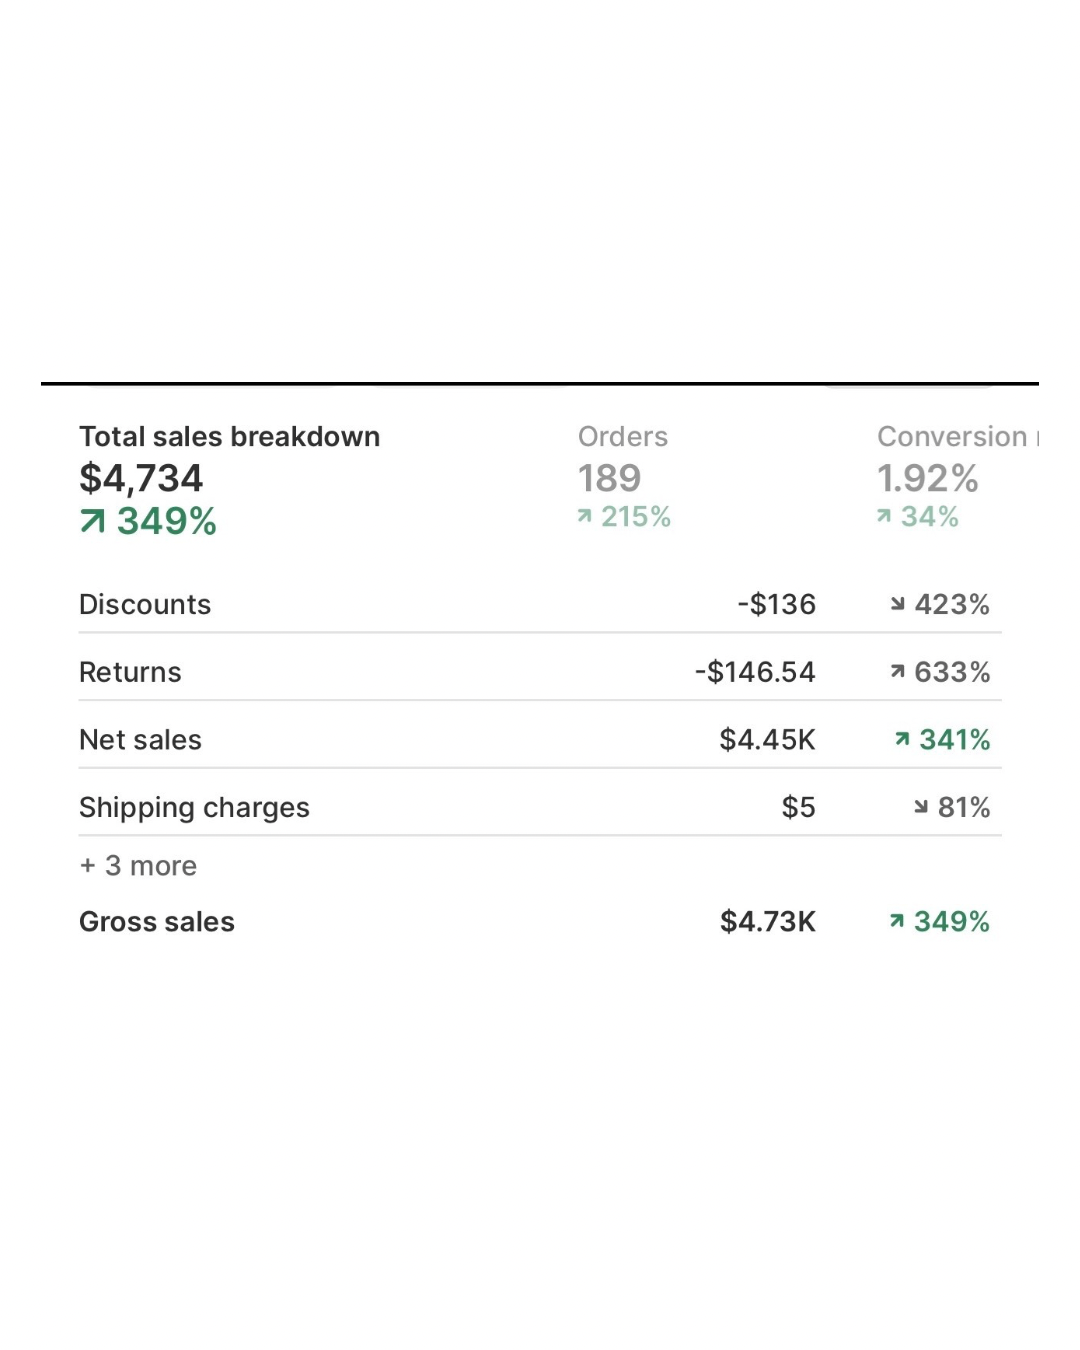The width and height of the screenshot is (1080, 1350).
Task: Open the Discounts row
Action: (145, 604)
